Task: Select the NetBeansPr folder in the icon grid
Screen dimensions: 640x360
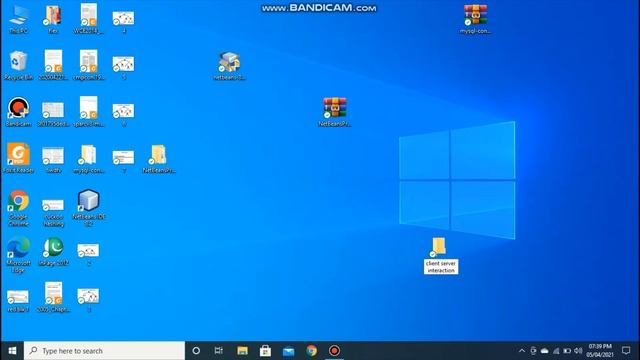Action: pyautogui.click(x=159, y=158)
